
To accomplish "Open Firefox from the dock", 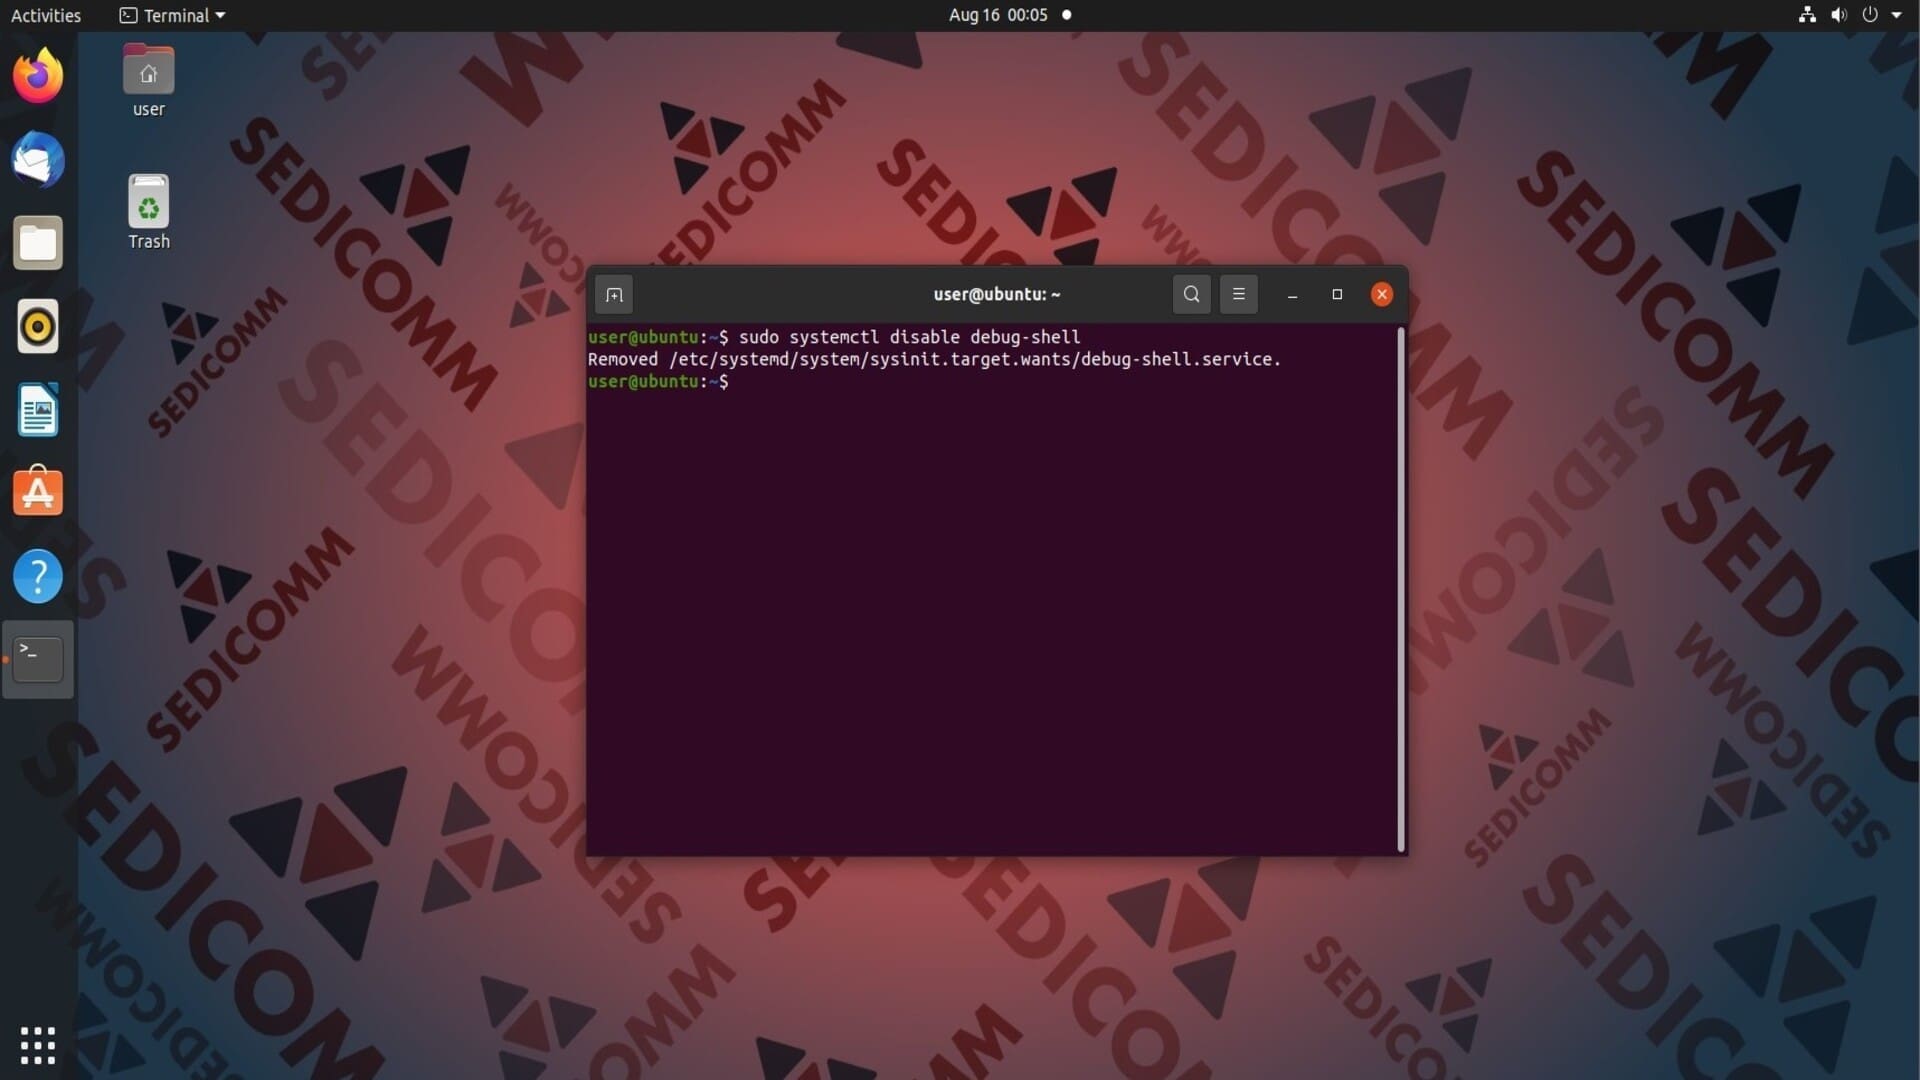I will (x=38, y=76).
